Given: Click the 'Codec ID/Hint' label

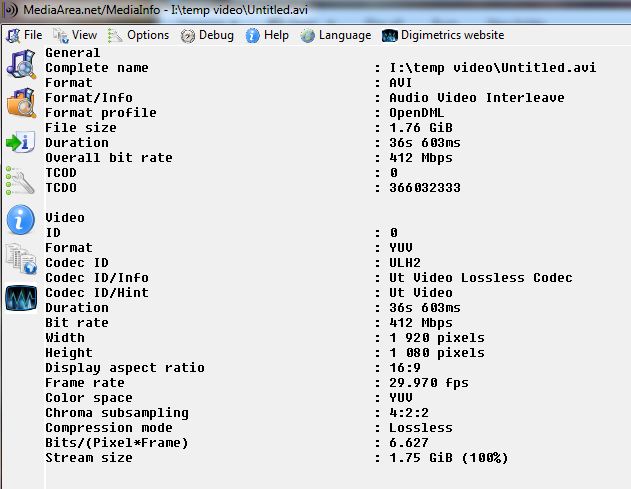Looking at the screenshot, I should coord(97,293).
